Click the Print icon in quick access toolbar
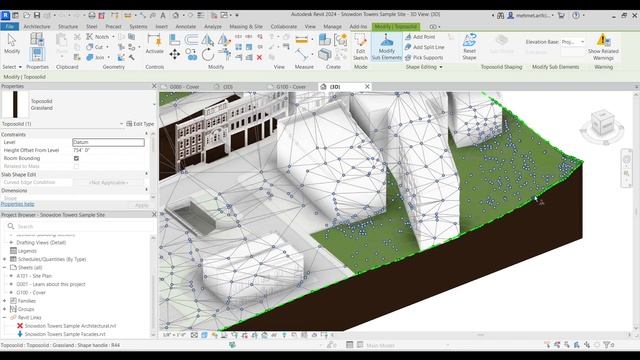 92,16
